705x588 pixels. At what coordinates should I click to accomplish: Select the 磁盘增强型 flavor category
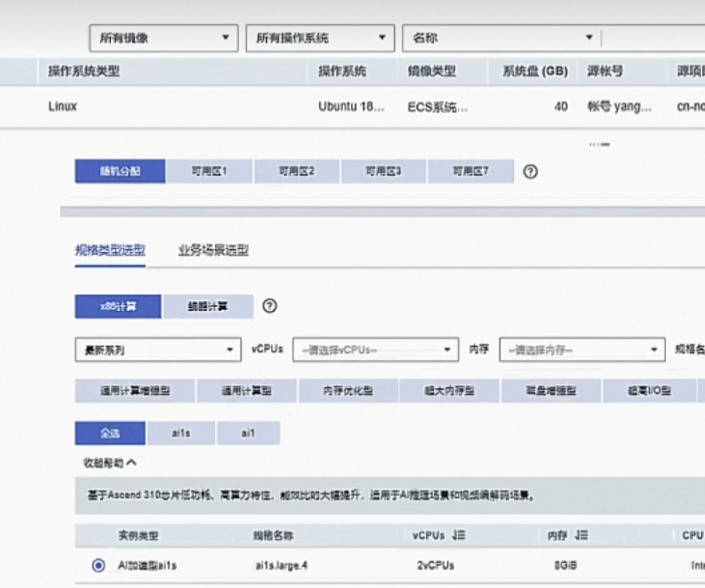pyautogui.click(x=551, y=391)
